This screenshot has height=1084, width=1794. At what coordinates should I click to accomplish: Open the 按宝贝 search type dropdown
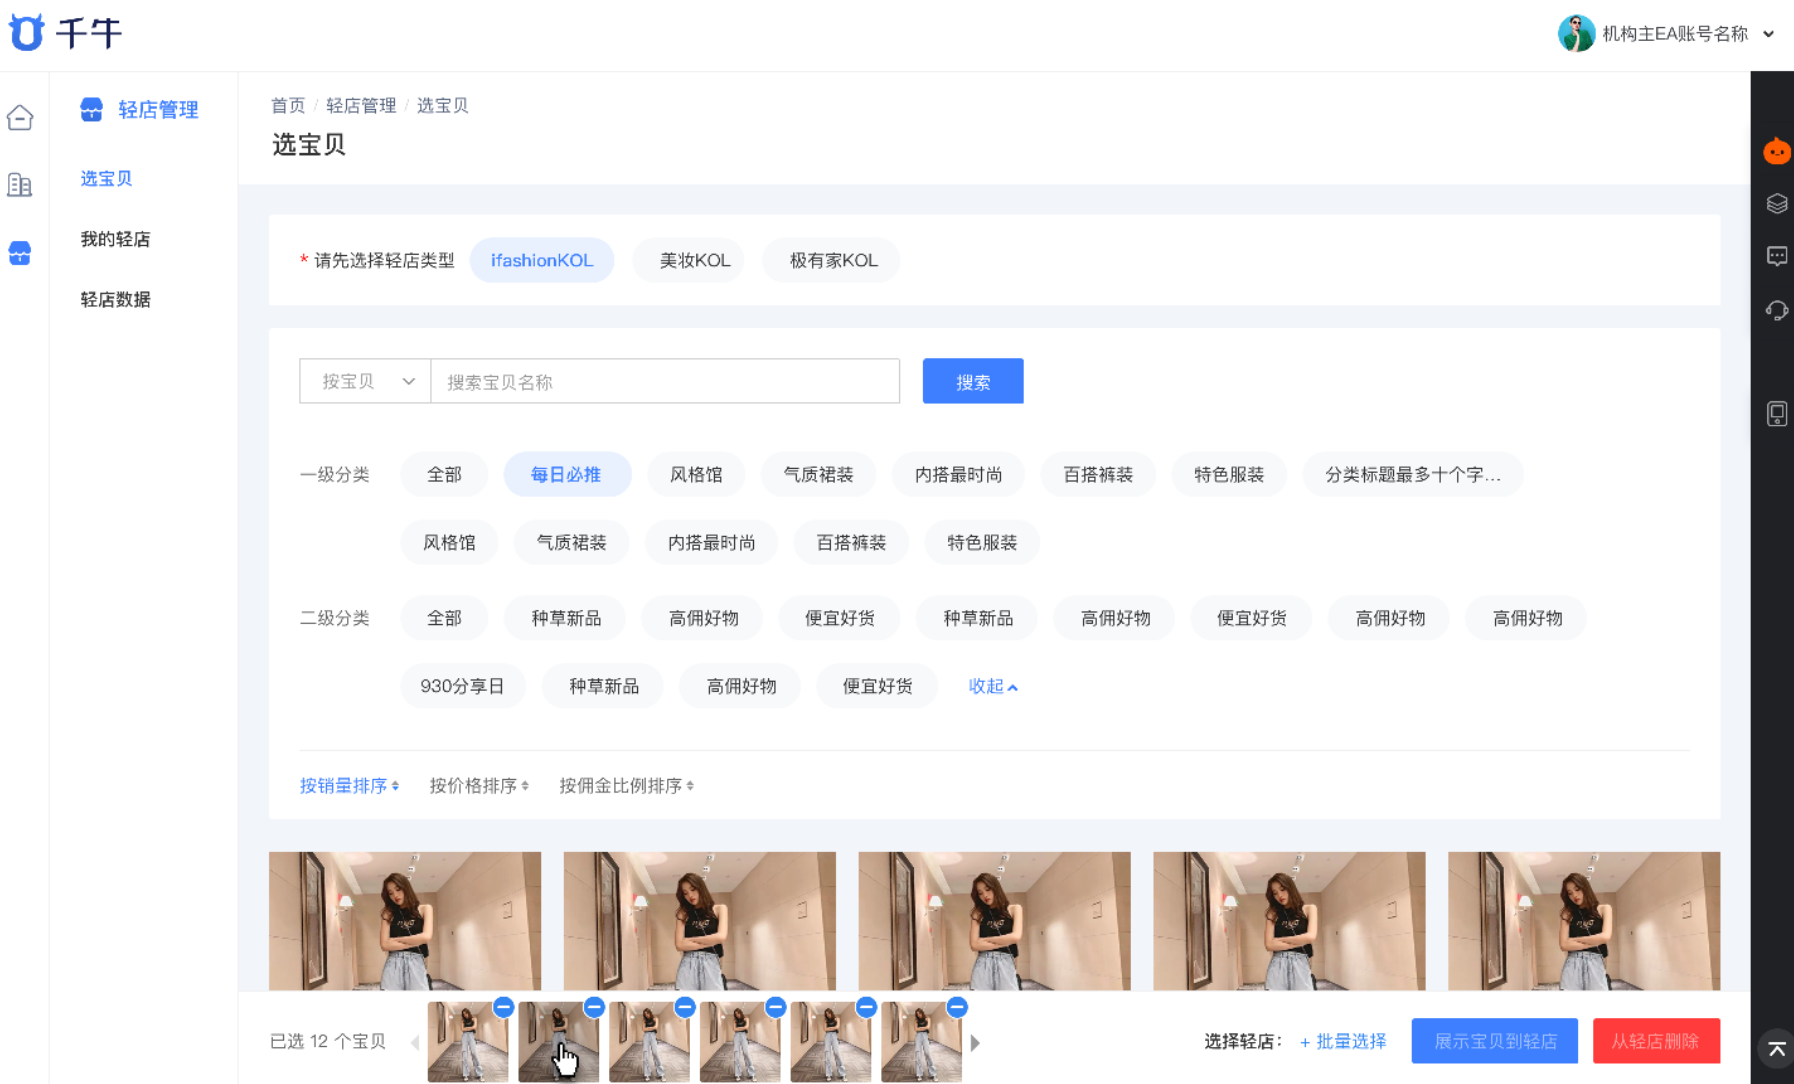(365, 381)
